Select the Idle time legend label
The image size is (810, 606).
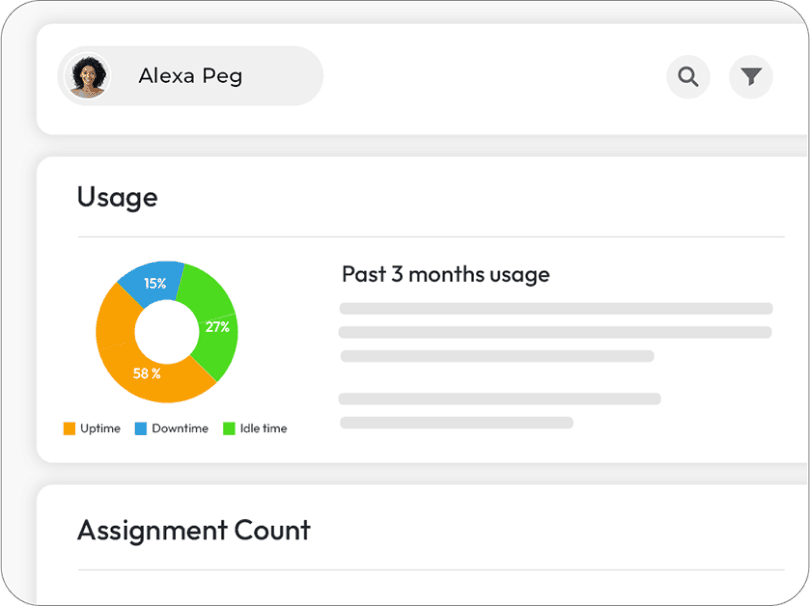[263, 429]
